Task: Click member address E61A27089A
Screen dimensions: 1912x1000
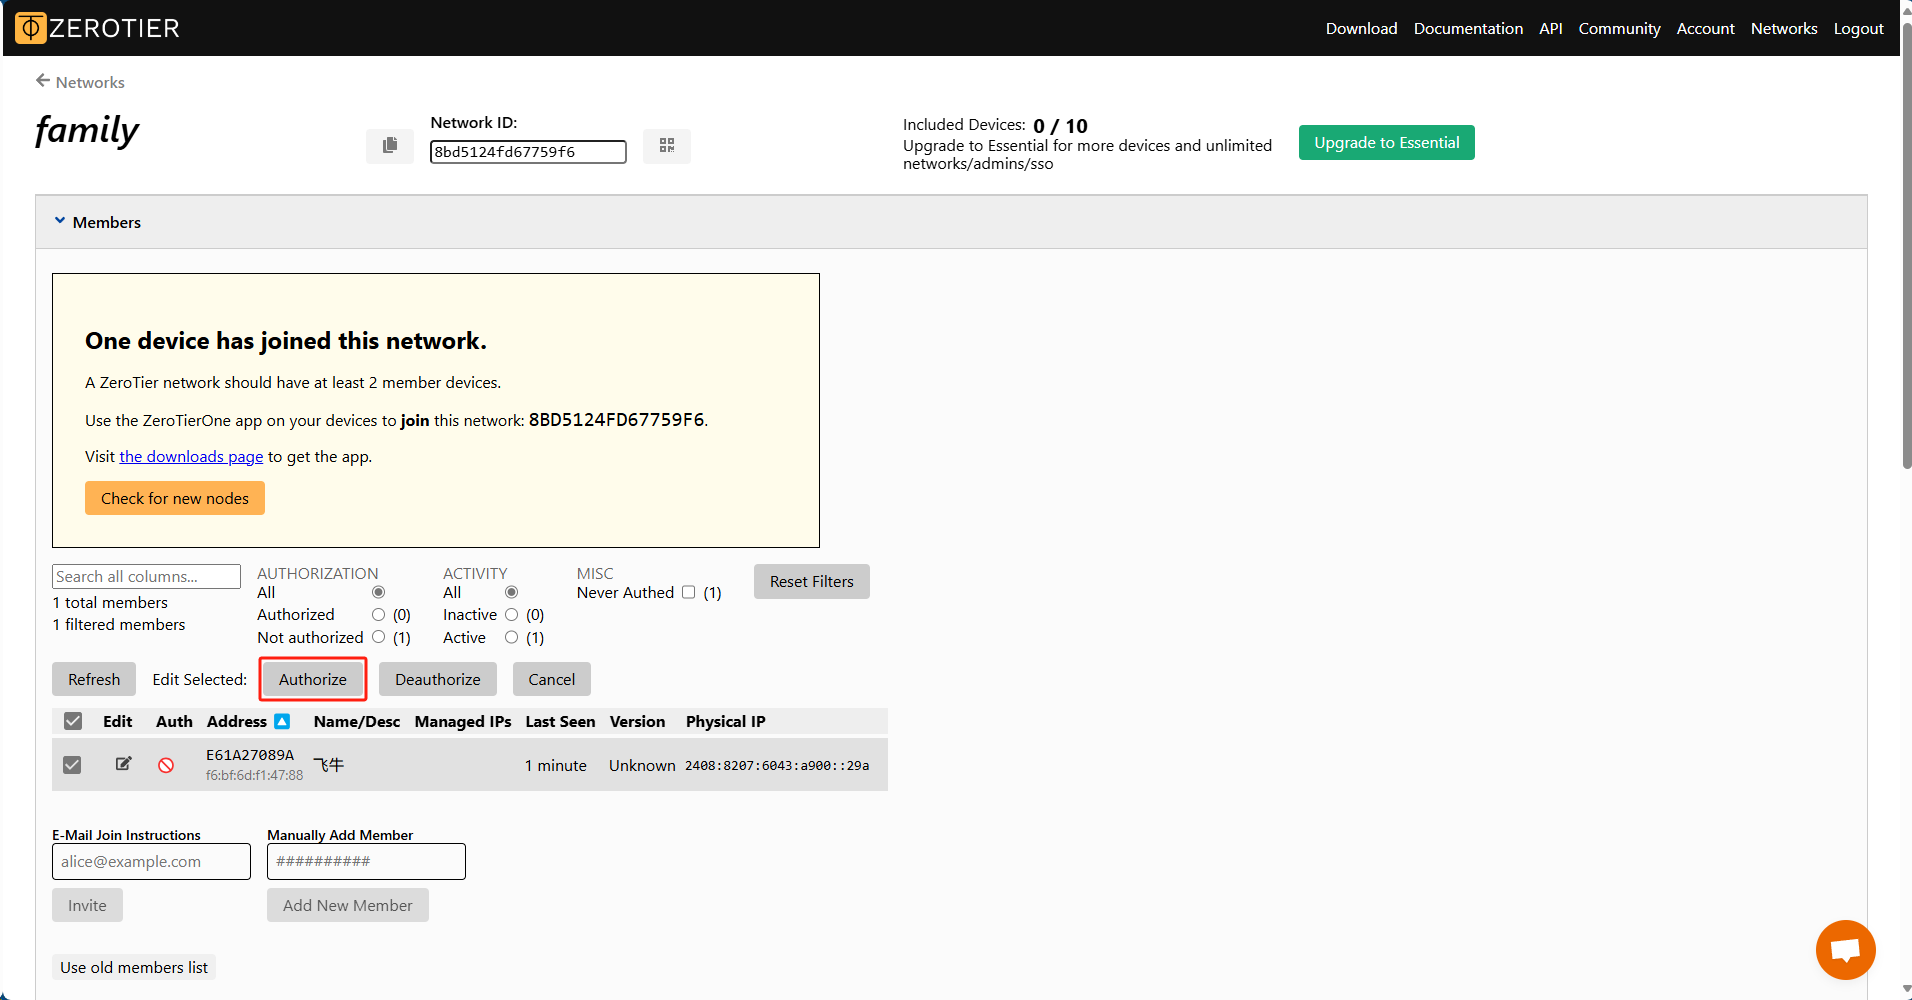Action: tap(250, 755)
